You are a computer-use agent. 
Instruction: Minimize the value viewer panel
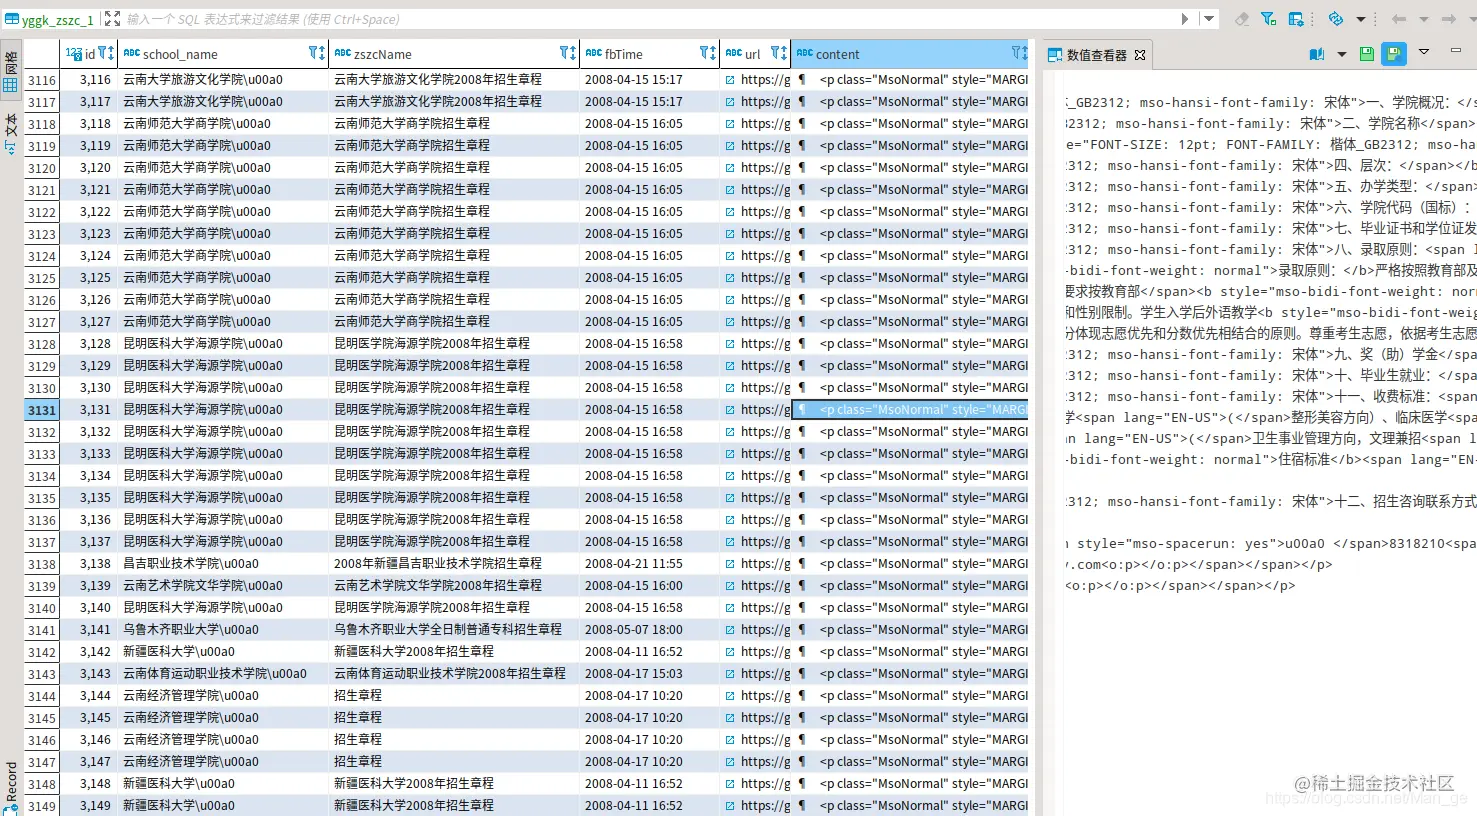coord(1456,50)
